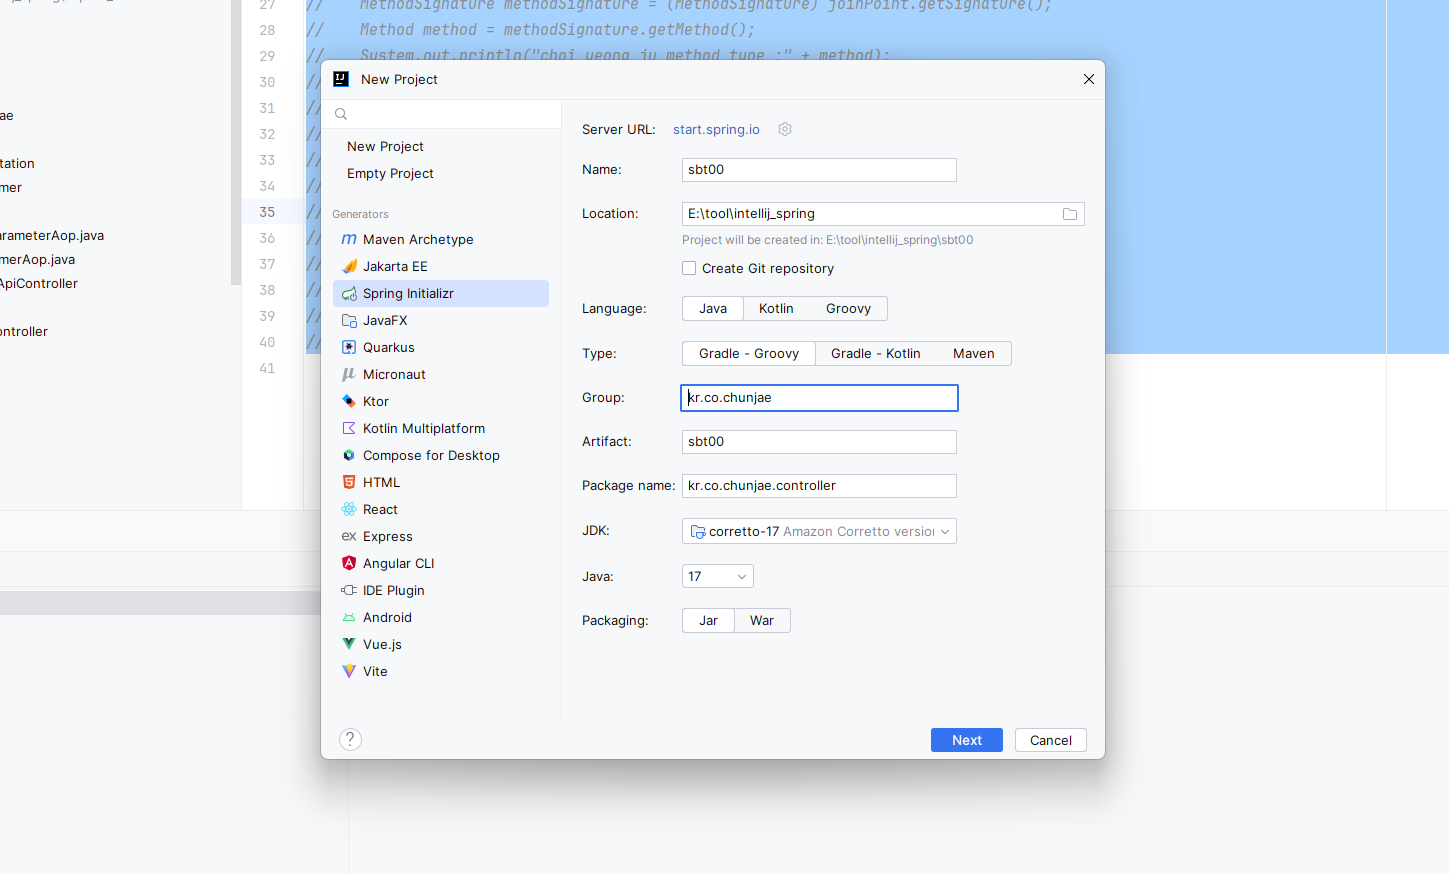The width and height of the screenshot is (1449, 874).
Task: Select Kotlin as the language
Action: point(776,308)
